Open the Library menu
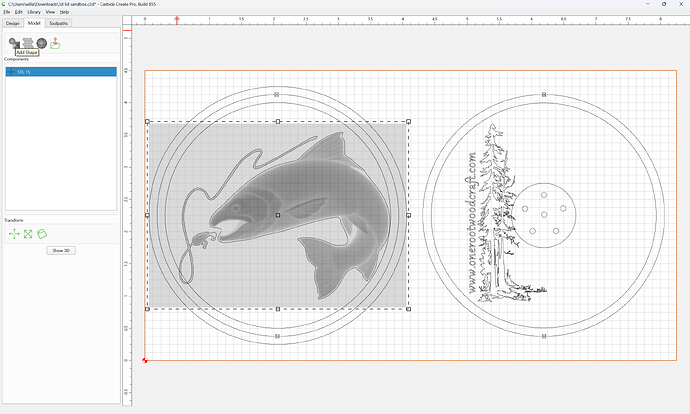690x414 pixels. [x=34, y=12]
